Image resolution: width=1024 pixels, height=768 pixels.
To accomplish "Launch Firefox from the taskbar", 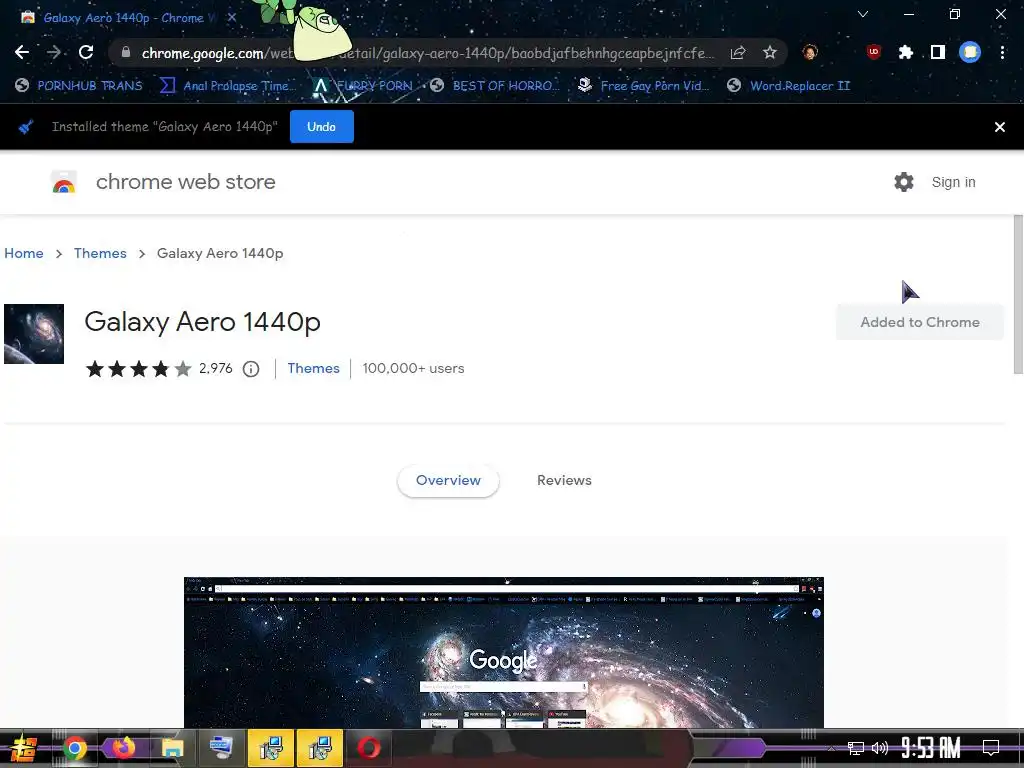I will pos(123,748).
